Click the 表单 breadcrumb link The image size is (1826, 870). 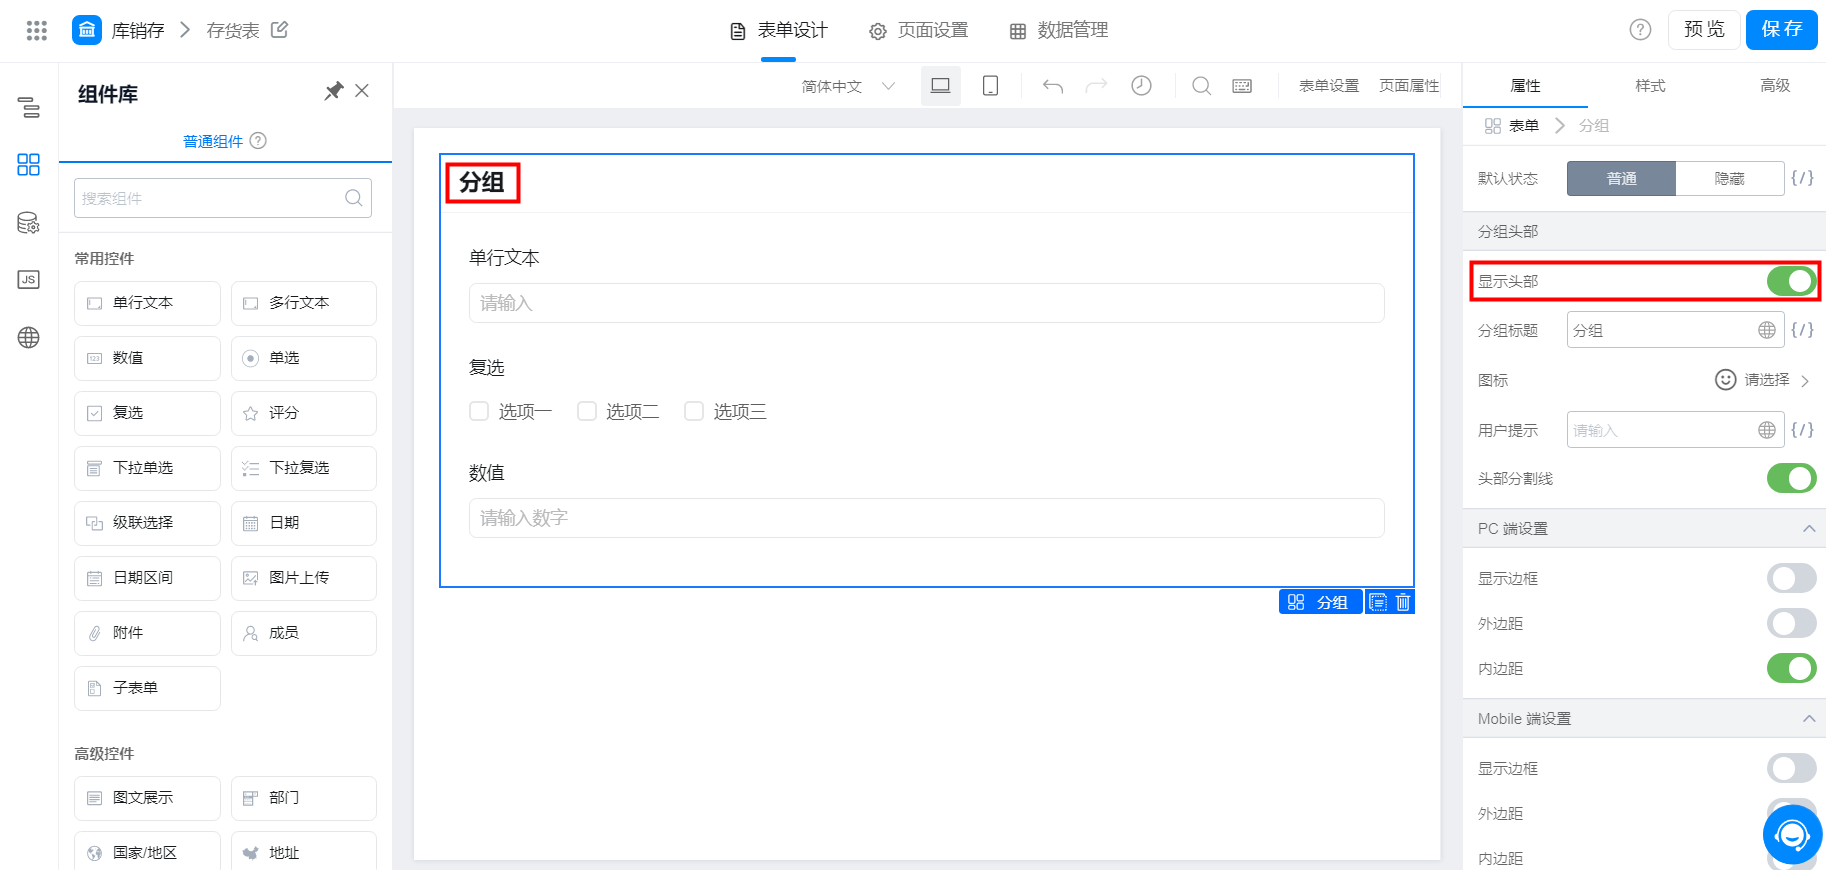pyautogui.click(x=1523, y=125)
